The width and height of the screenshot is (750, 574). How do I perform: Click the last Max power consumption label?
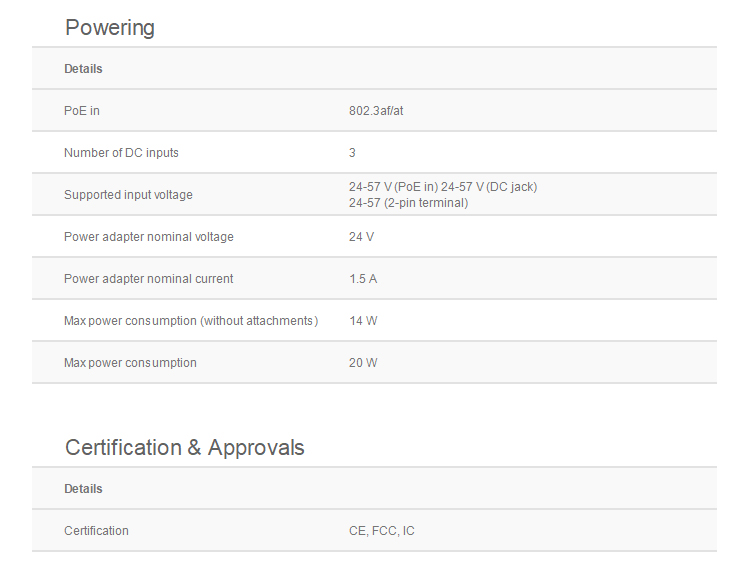(x=130, y=363)
